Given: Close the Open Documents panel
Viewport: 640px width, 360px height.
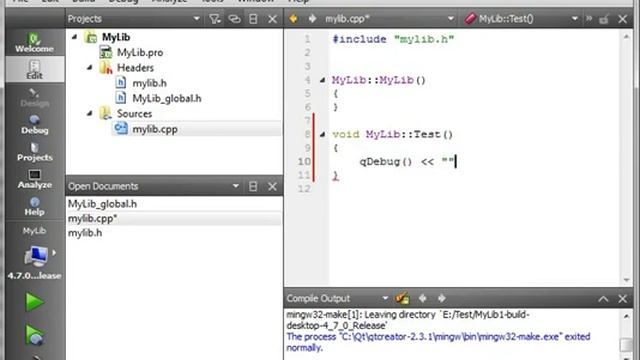Looking at the screenshot, I should (x=272, y=187).
